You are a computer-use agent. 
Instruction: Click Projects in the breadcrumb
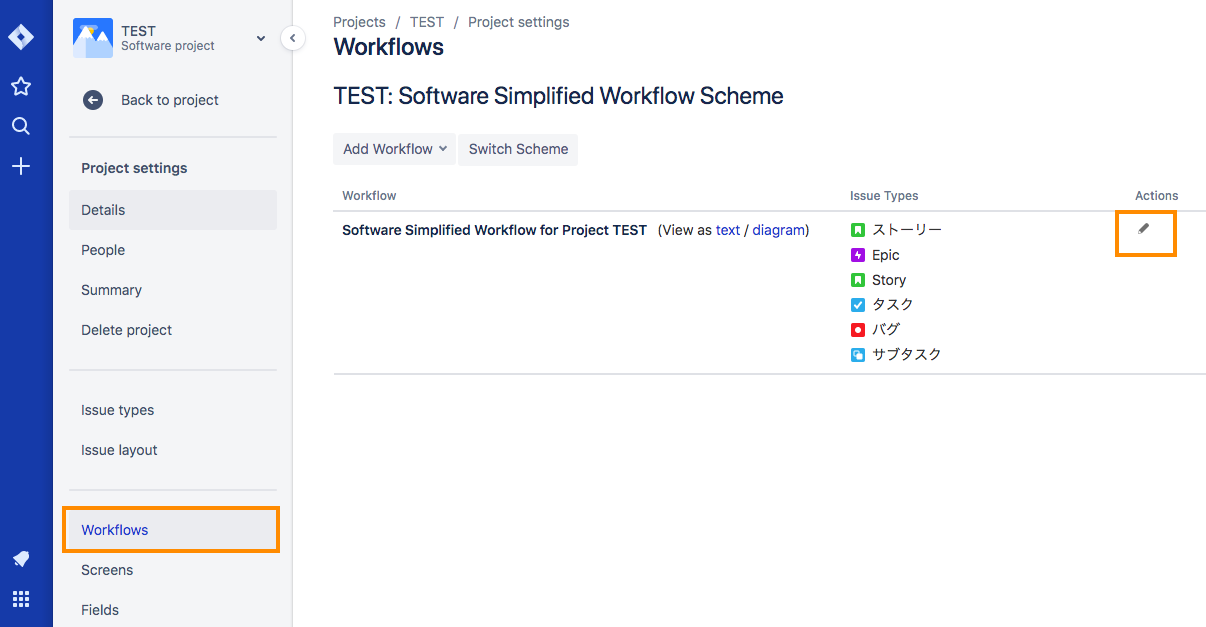pyautogui.click(x=360, y=22)
